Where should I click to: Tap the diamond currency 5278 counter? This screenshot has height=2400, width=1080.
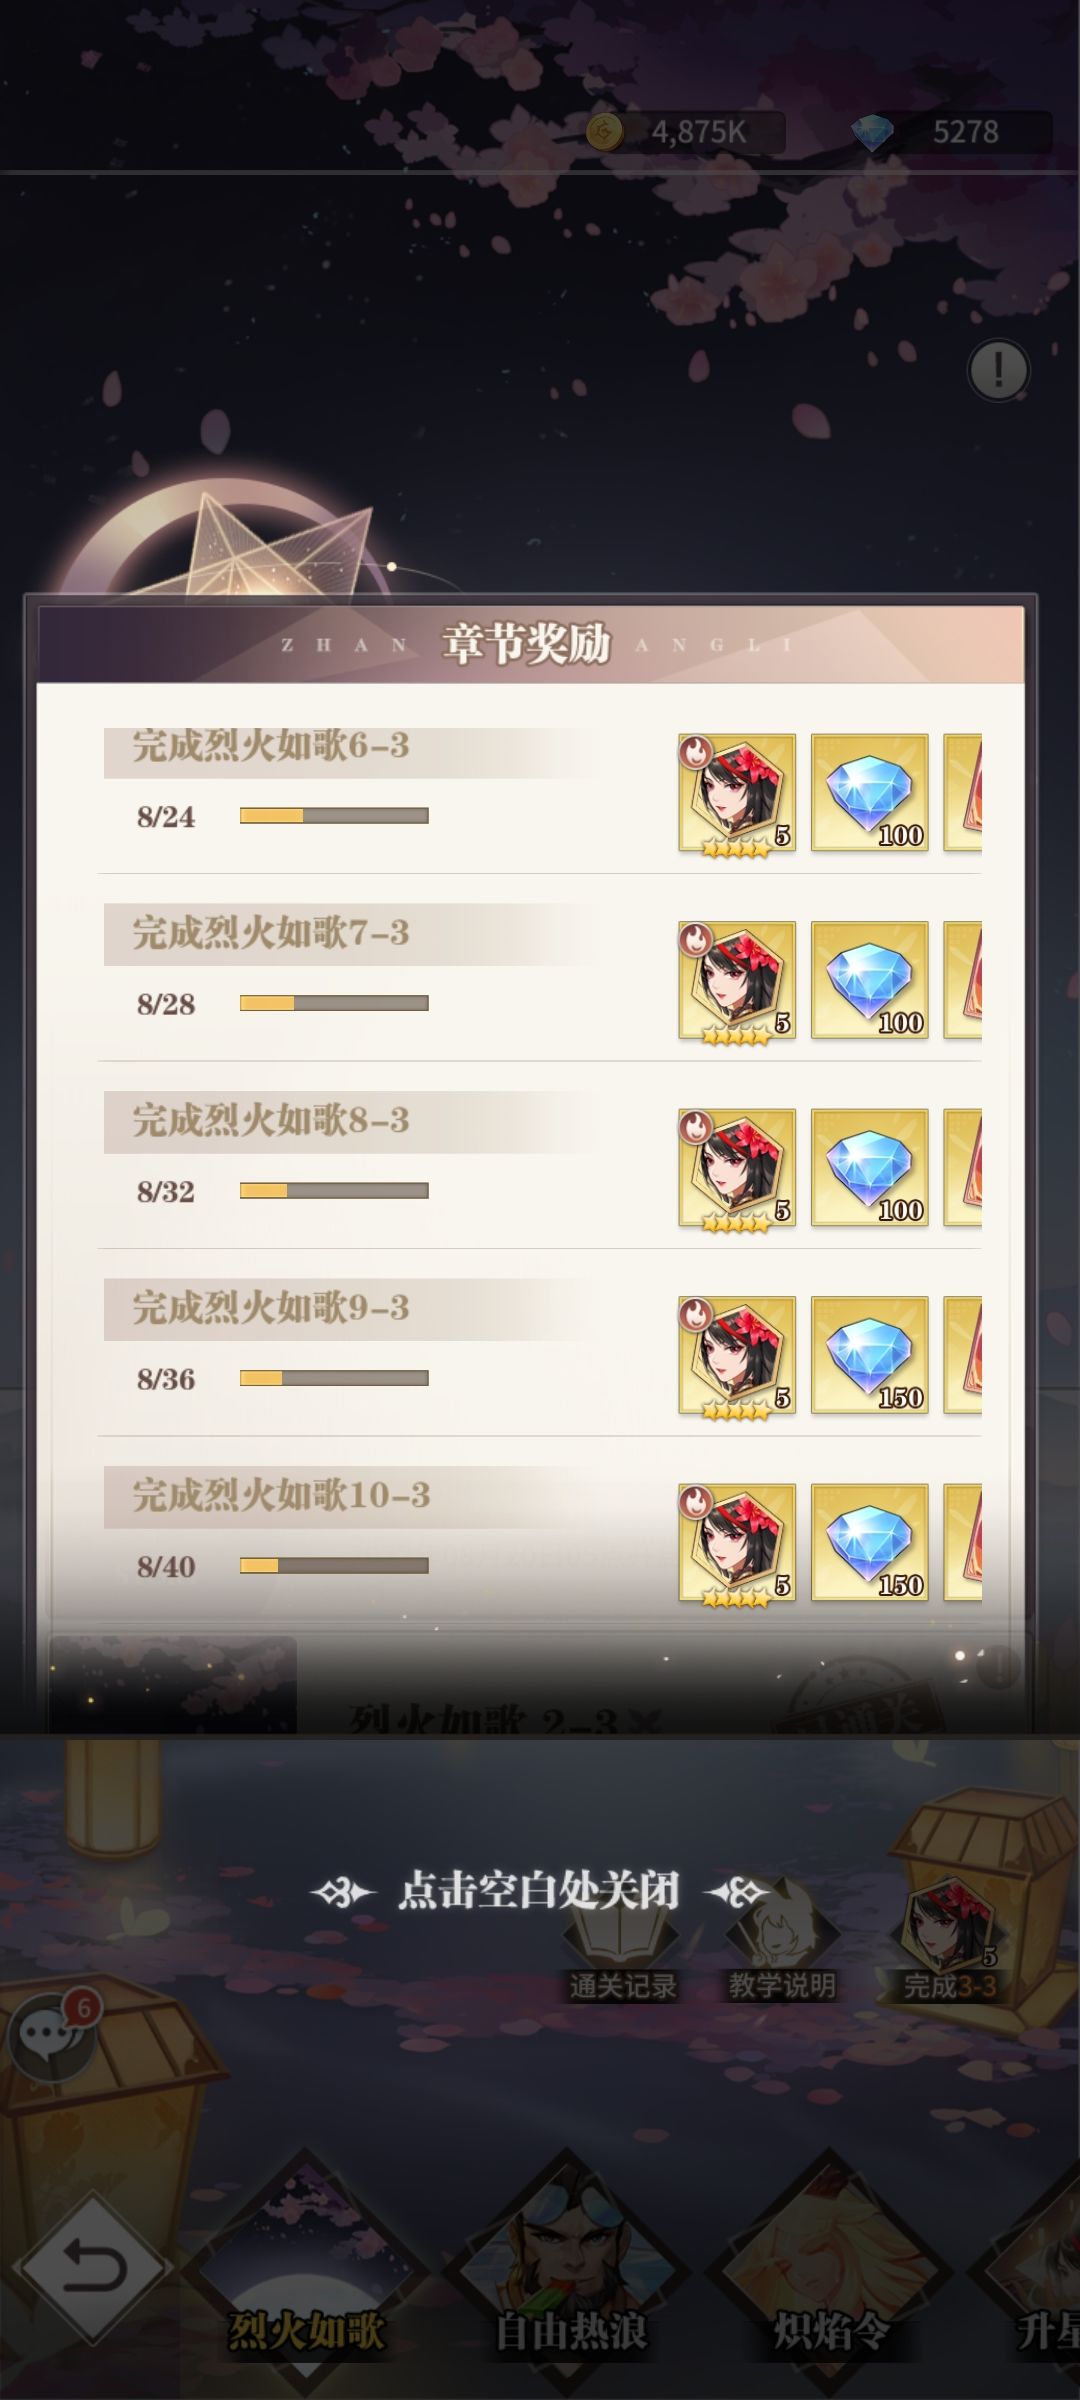952,132
